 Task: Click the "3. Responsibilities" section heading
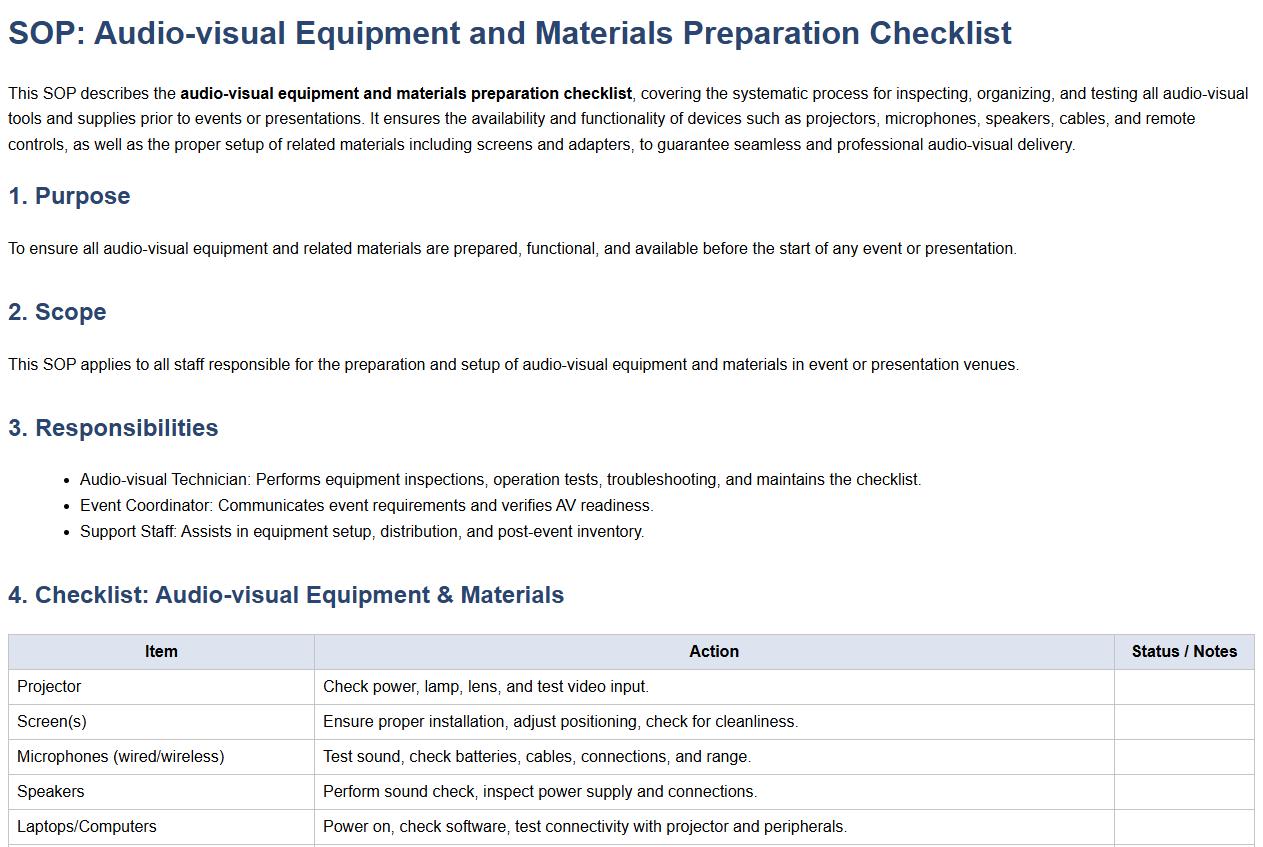pos(113,428)
